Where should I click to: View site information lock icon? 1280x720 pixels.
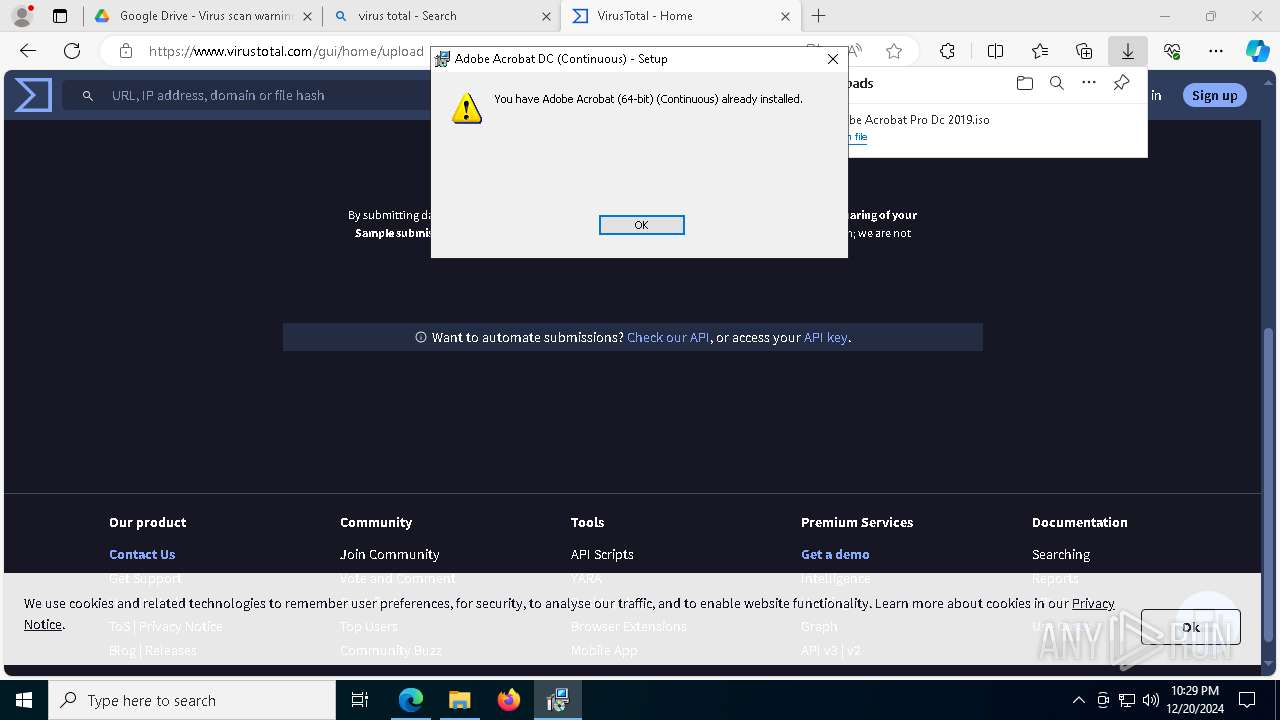click(126, 51)
